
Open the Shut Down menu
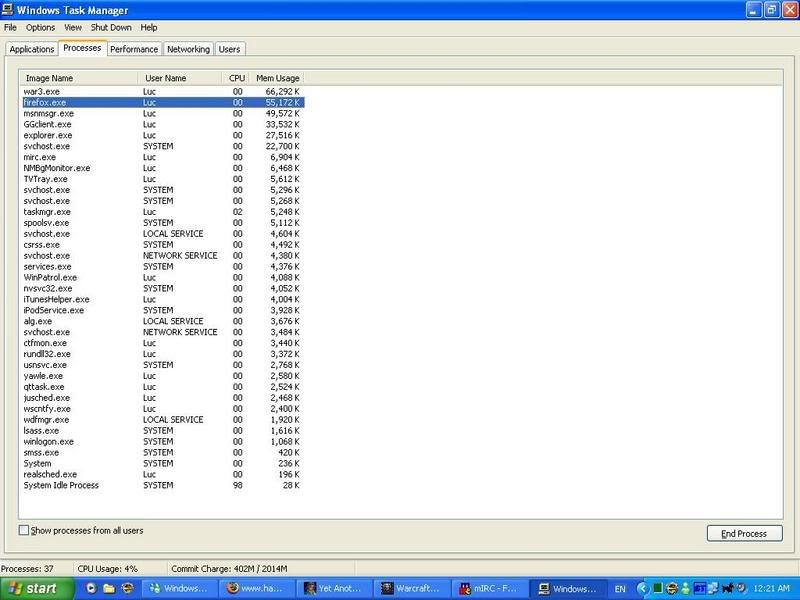coord(111,27)
